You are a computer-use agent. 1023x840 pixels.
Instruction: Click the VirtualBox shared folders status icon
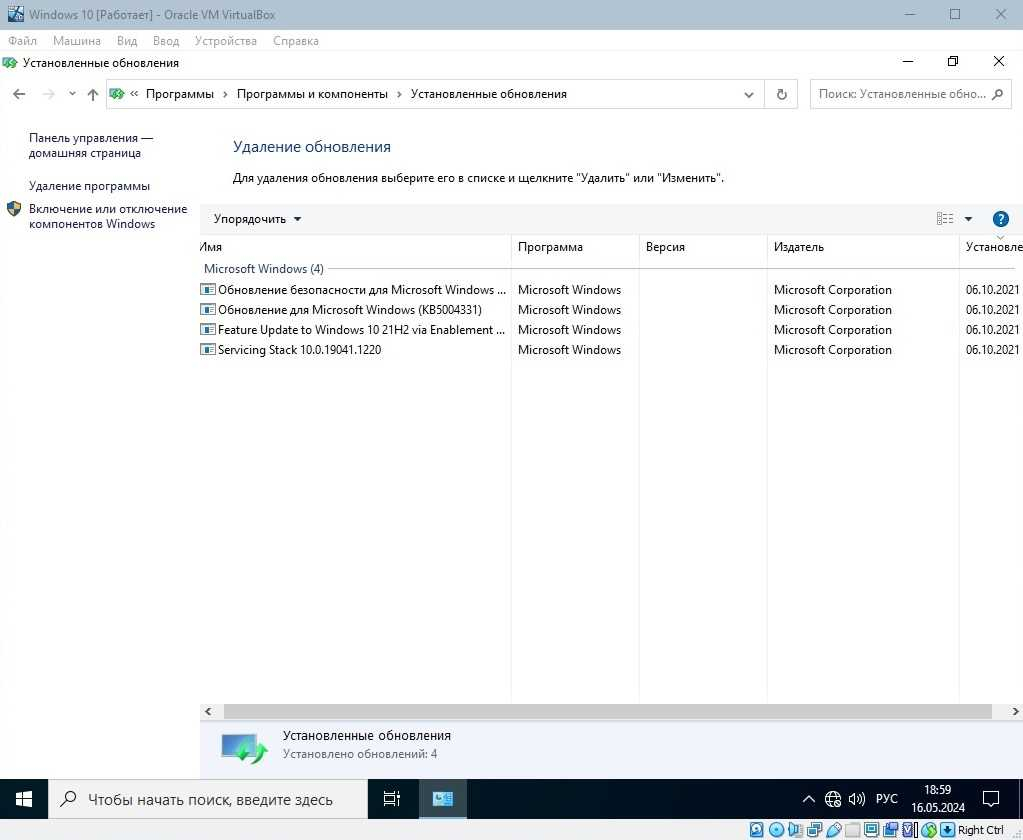point(852,830)
